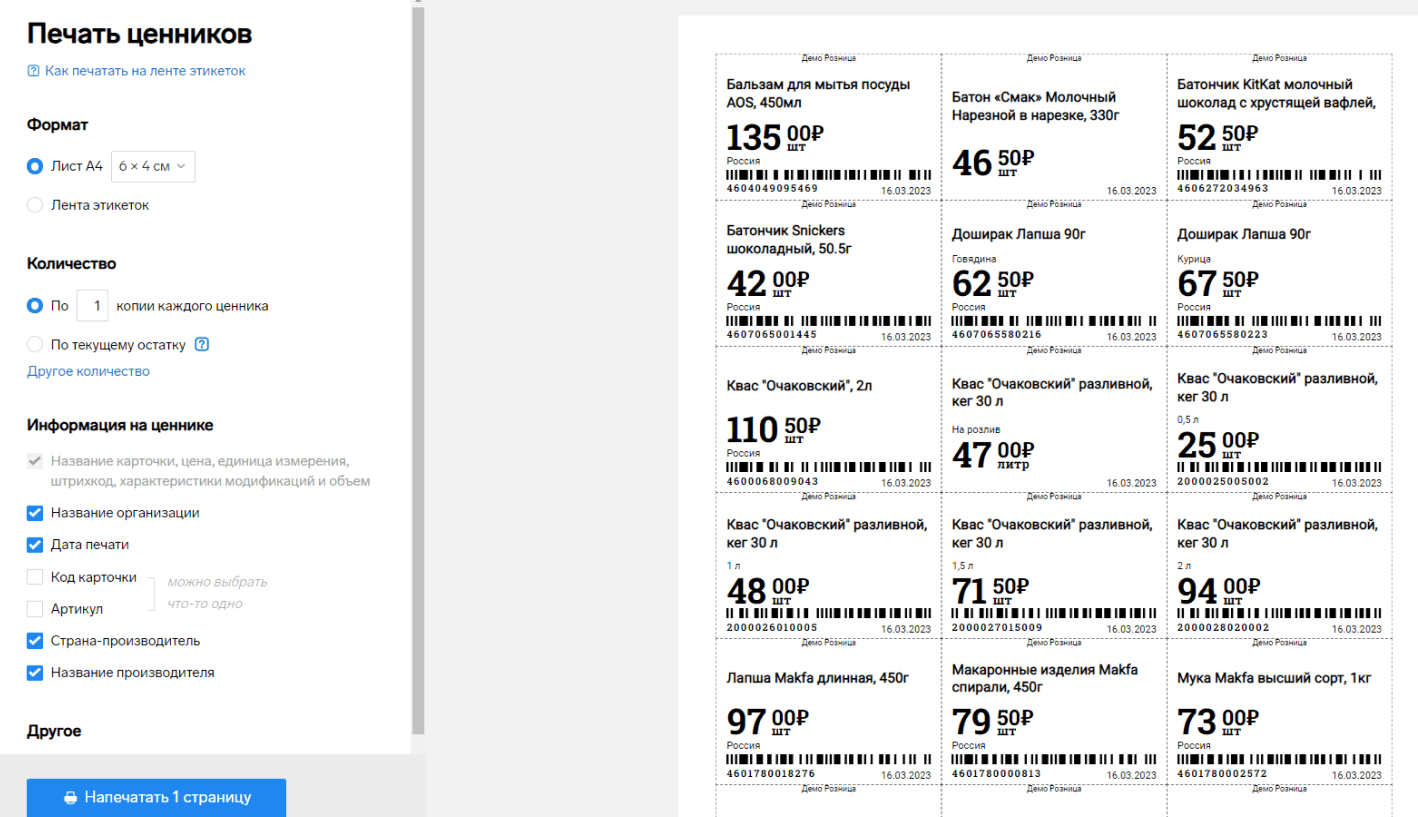This screenshot has width=1418, height=817.
Task: Open the "6 × 4 см" size dropdown
Action: (x=153, y=166)
